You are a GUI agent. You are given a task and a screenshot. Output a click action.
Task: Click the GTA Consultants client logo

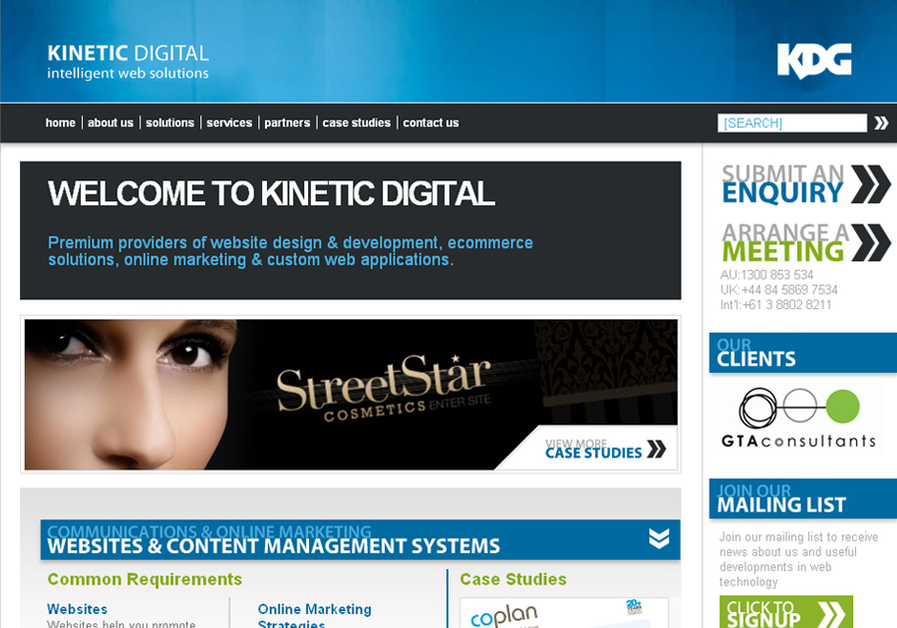pyautogui.click(x=799, y=418)
